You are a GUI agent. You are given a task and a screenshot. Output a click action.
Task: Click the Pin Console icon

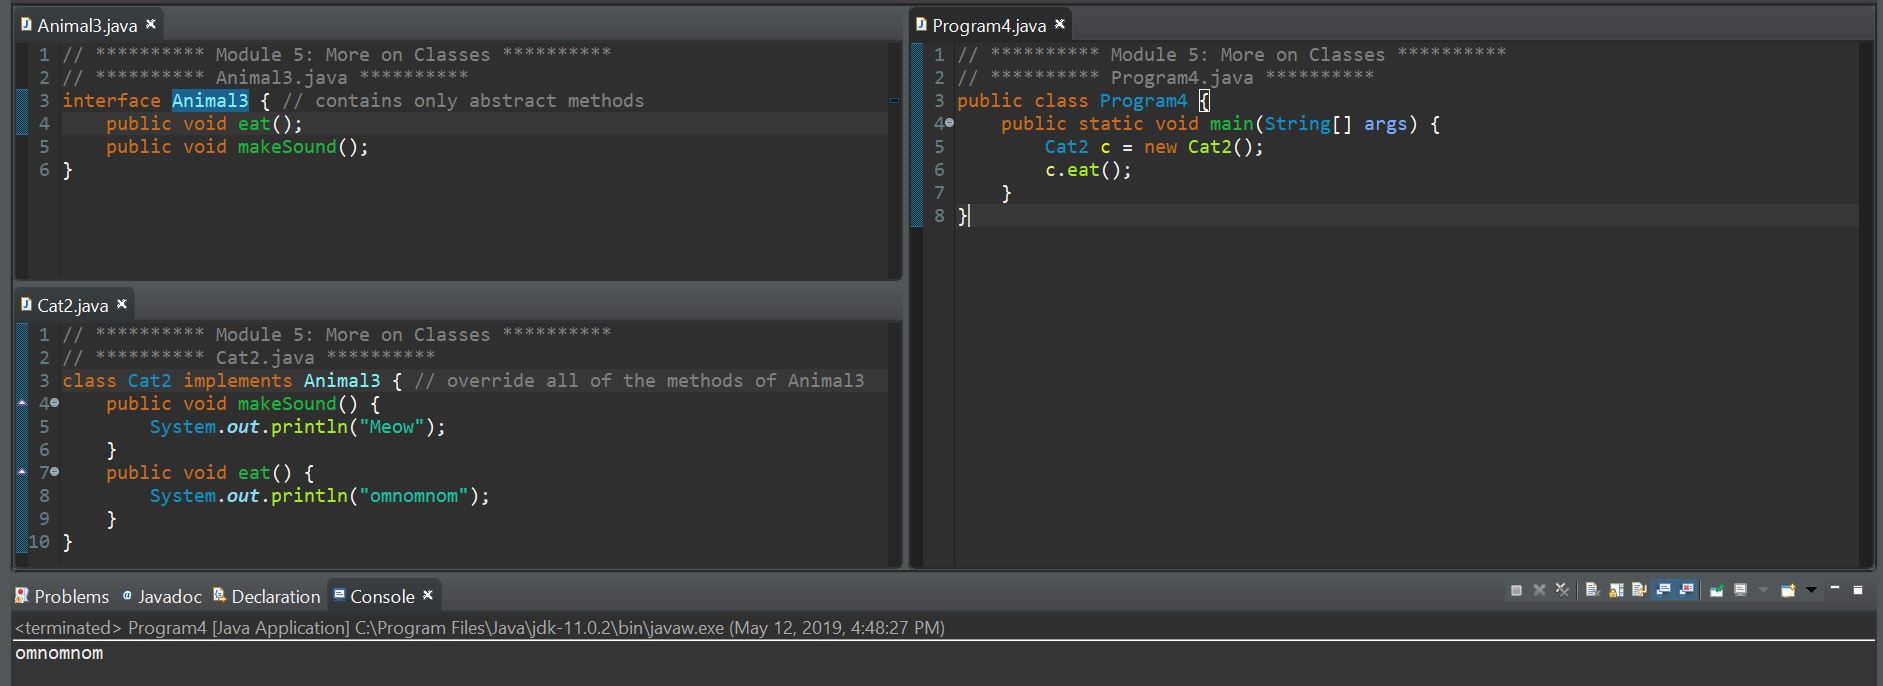[1716, 590]
